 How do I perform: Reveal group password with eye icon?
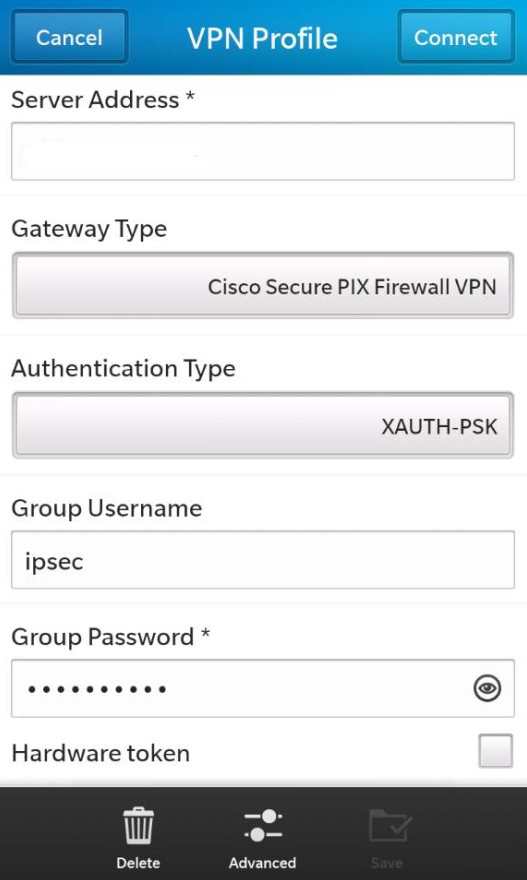[487, 689]
